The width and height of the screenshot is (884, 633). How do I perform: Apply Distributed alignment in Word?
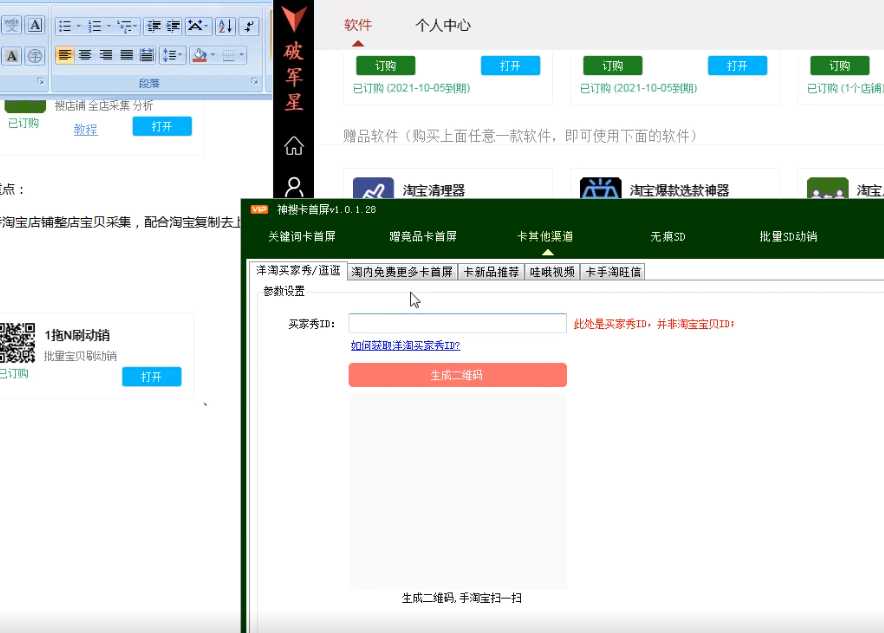click(x=147, y=55)
